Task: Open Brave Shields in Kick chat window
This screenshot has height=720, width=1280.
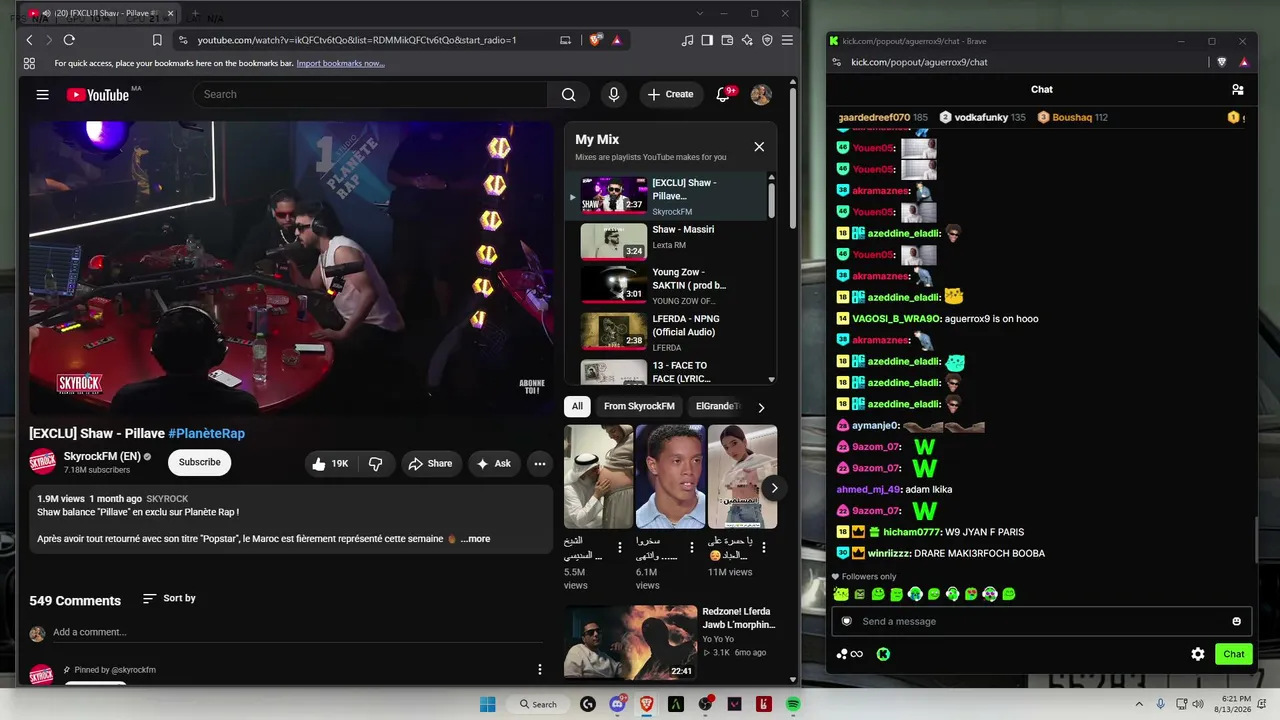Action: [1222, 62]
